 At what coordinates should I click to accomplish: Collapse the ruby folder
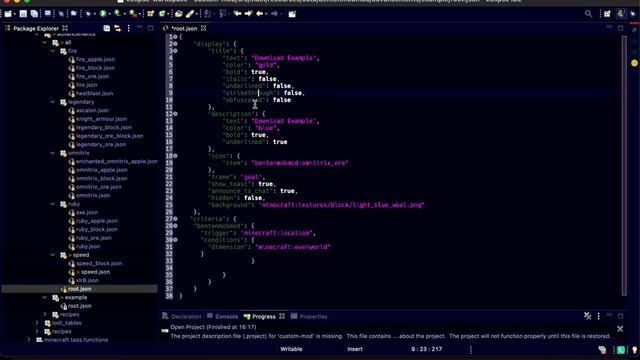click(53, 204)
